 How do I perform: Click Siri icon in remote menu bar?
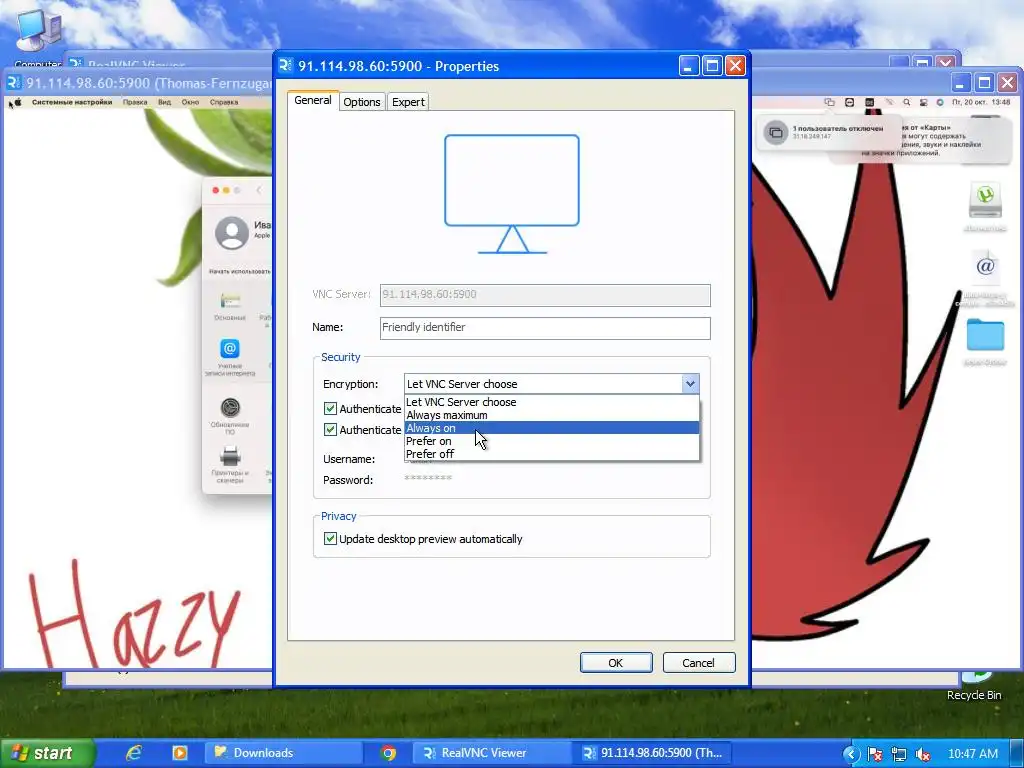pos(940,103)
